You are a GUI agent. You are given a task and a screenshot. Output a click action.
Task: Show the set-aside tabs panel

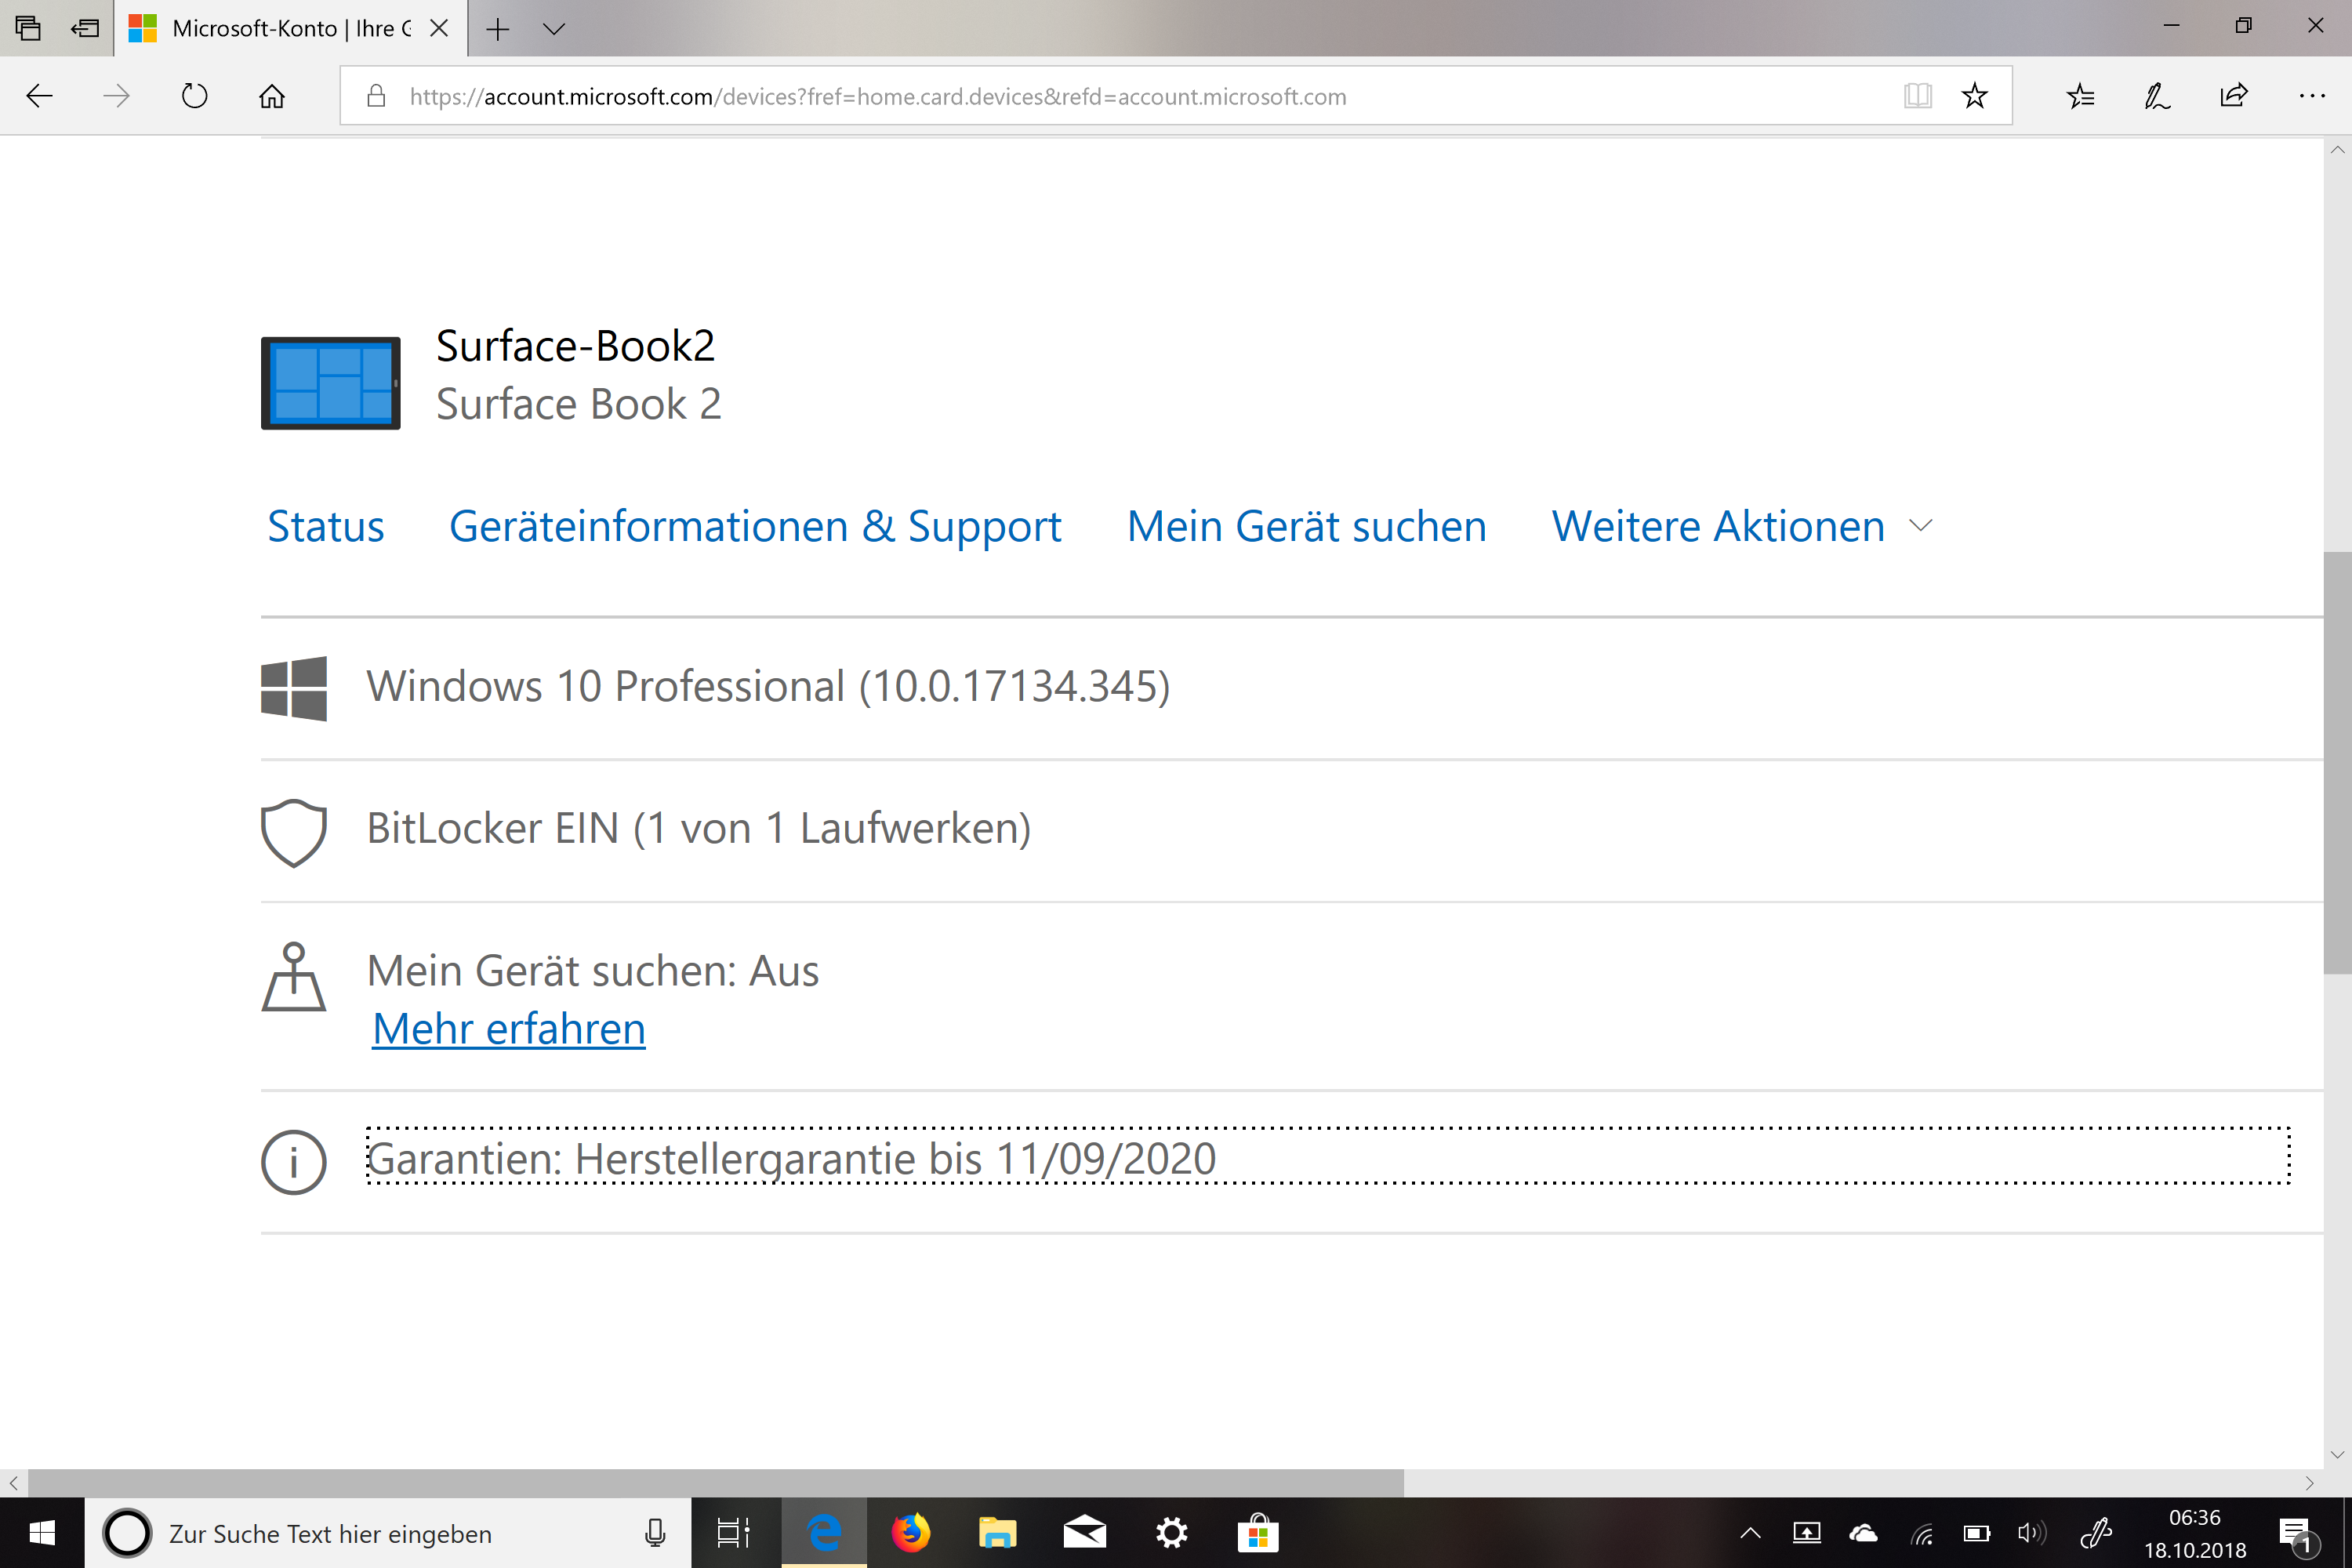28,28
